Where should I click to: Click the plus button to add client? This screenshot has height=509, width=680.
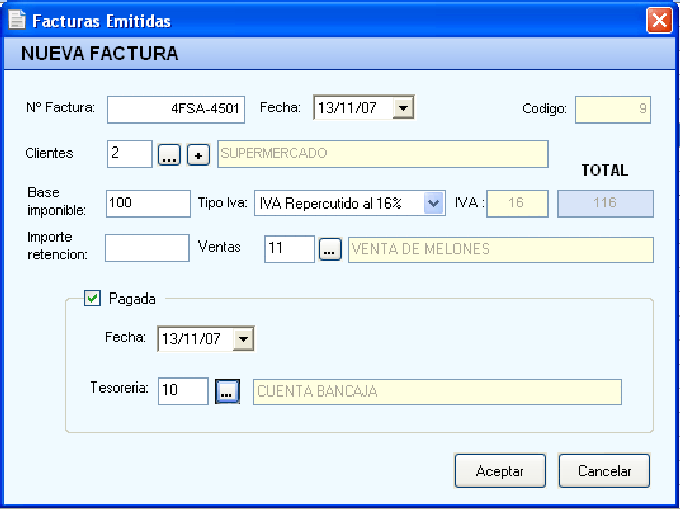coord(198,155)
